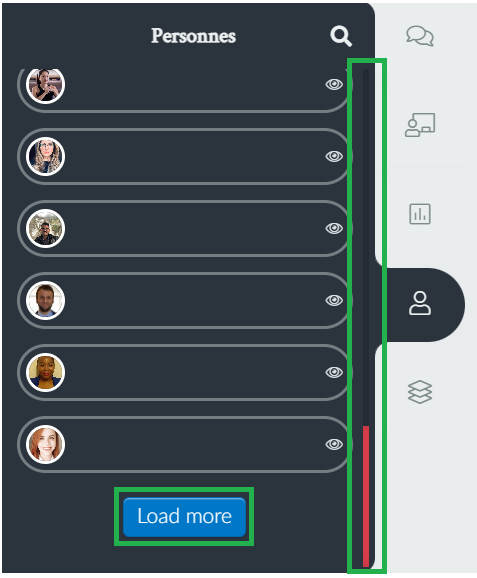Click the red scrollbar thumb
477x578 pixels.
coord(366,495)
